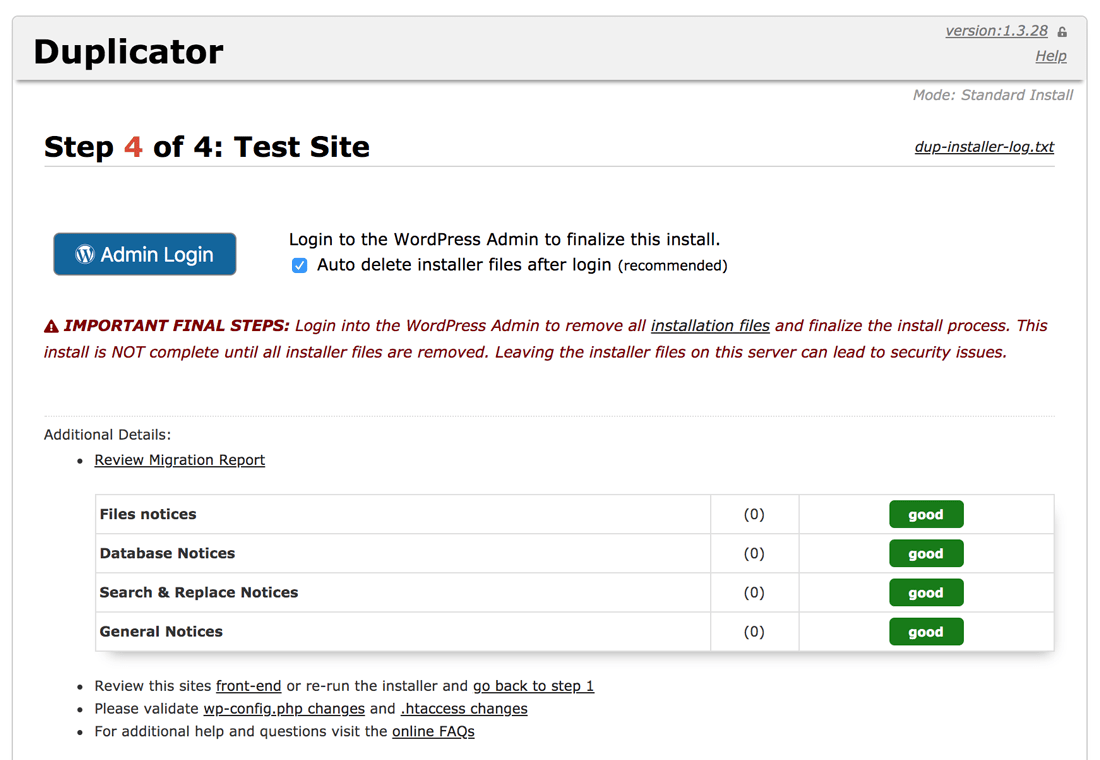The width and height of the screenshot is (1100, 760).
Task: Click good badge for Search & Replace Notices
Action: (926, 593)
